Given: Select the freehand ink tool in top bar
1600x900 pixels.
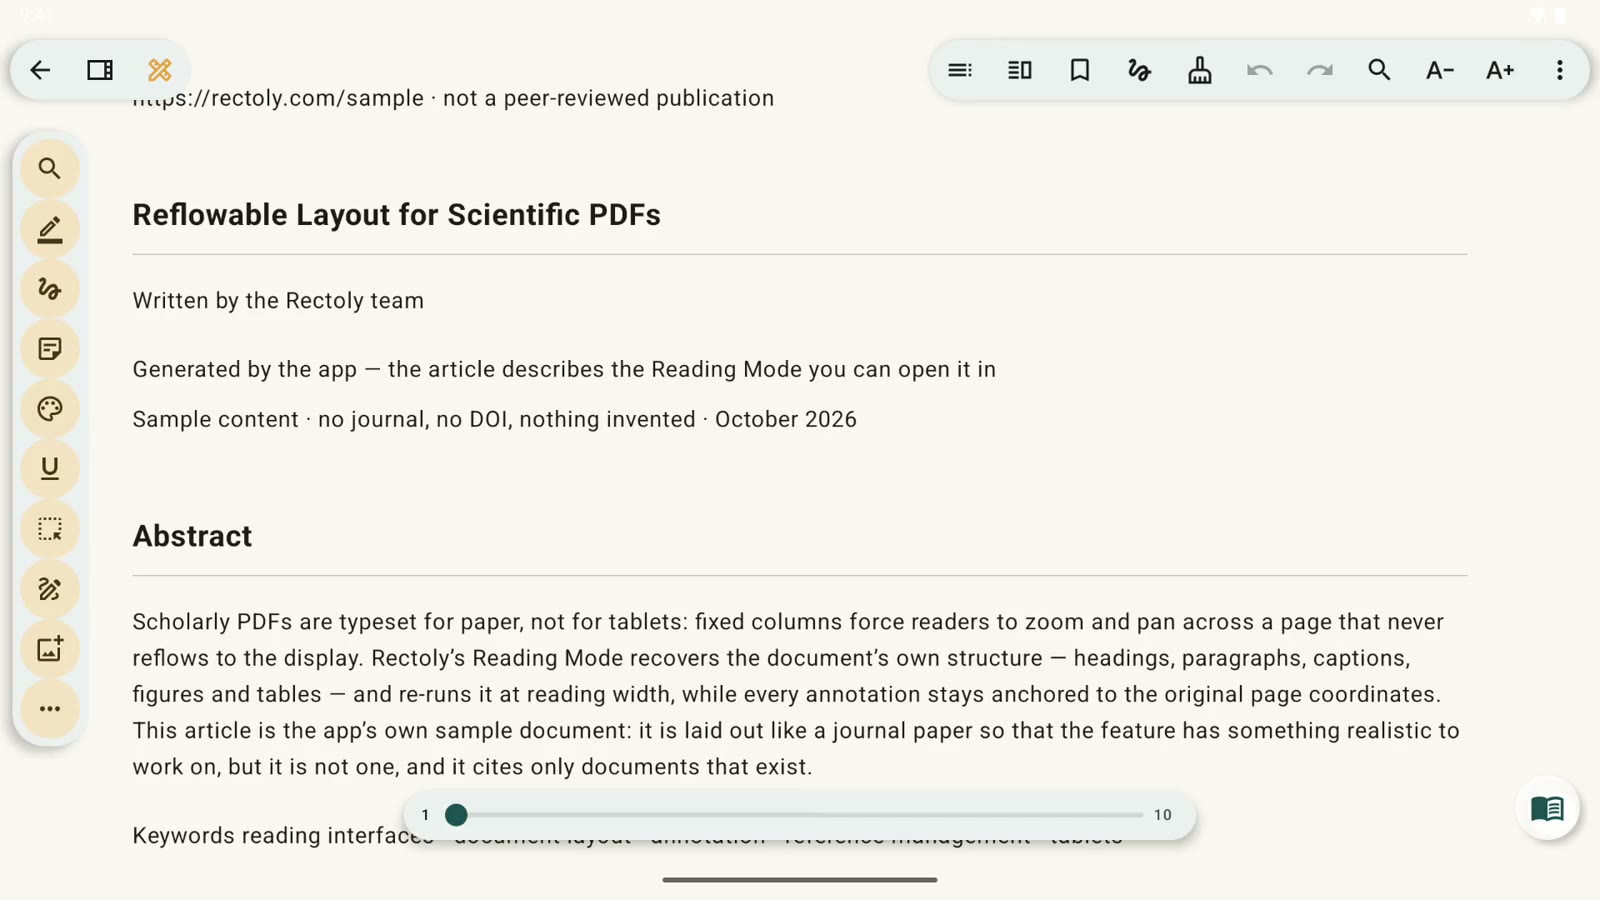Looking at the screenshot, I should tap(1140, 70).
